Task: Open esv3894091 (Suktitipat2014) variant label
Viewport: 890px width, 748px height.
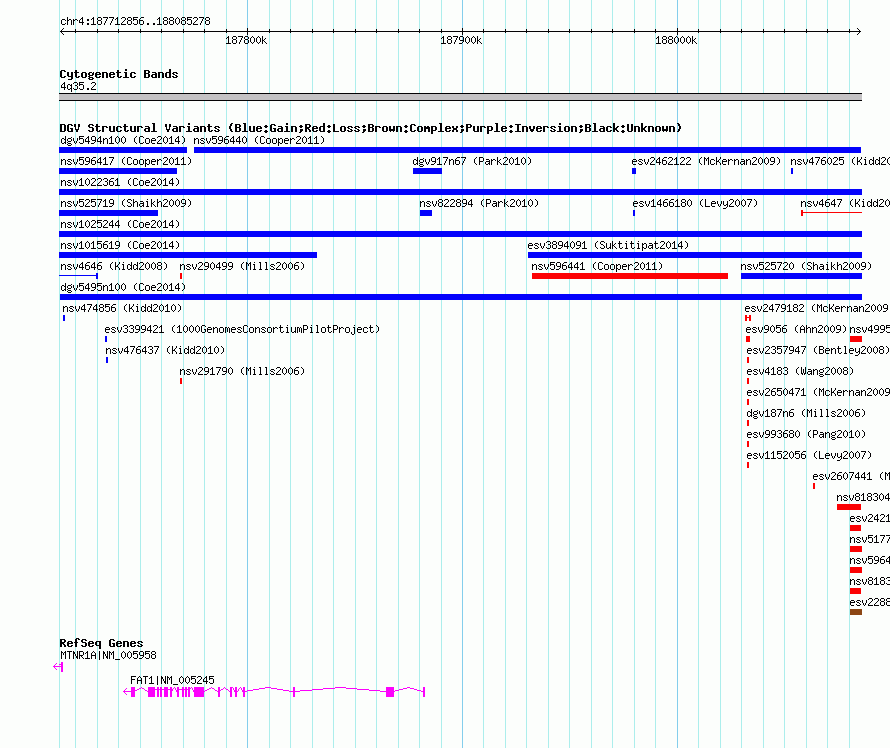Action: click(608, 245)
